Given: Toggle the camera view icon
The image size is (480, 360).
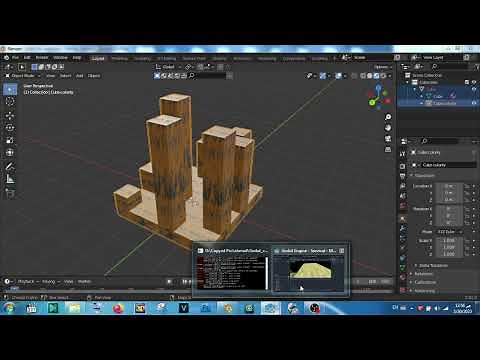Looking at the screenshot, I should [x=388, y=138].
